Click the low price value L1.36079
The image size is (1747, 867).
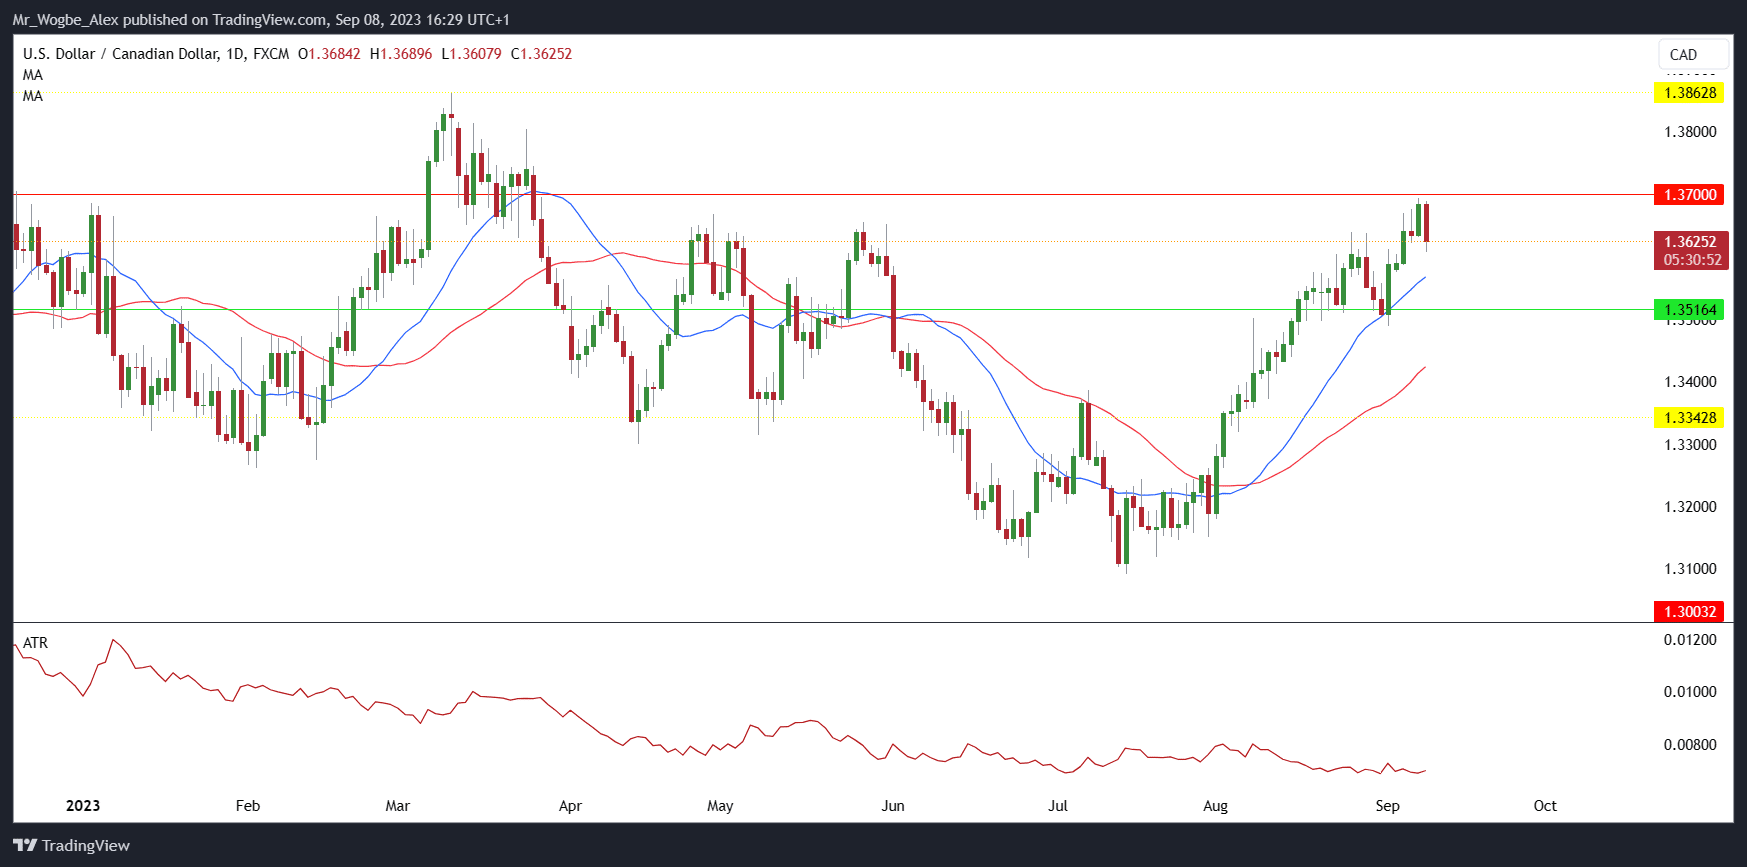(471, 54)
